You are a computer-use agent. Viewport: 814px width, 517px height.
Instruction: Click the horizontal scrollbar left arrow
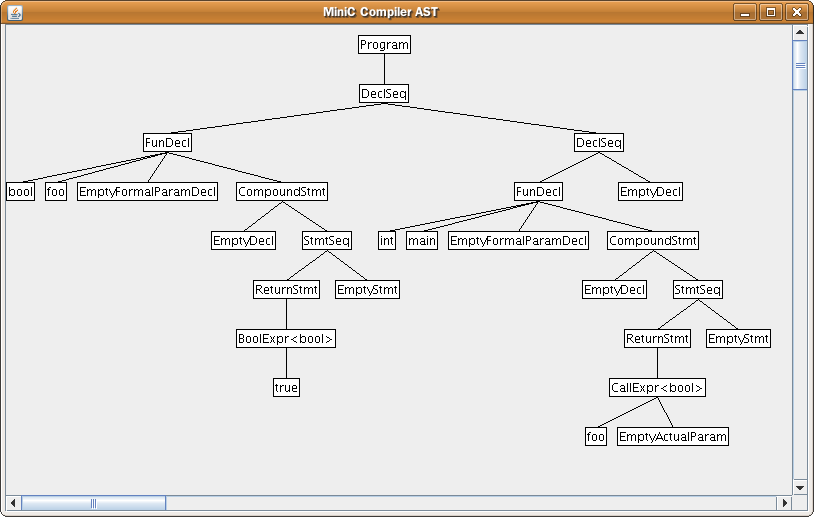[14, 502]
